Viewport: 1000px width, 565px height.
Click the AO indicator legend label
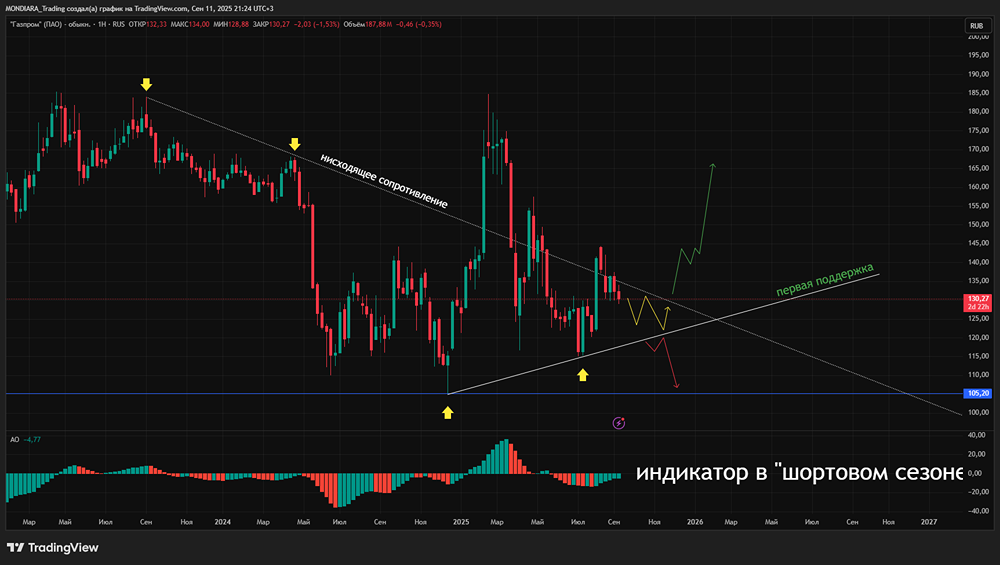pos(15,439)
